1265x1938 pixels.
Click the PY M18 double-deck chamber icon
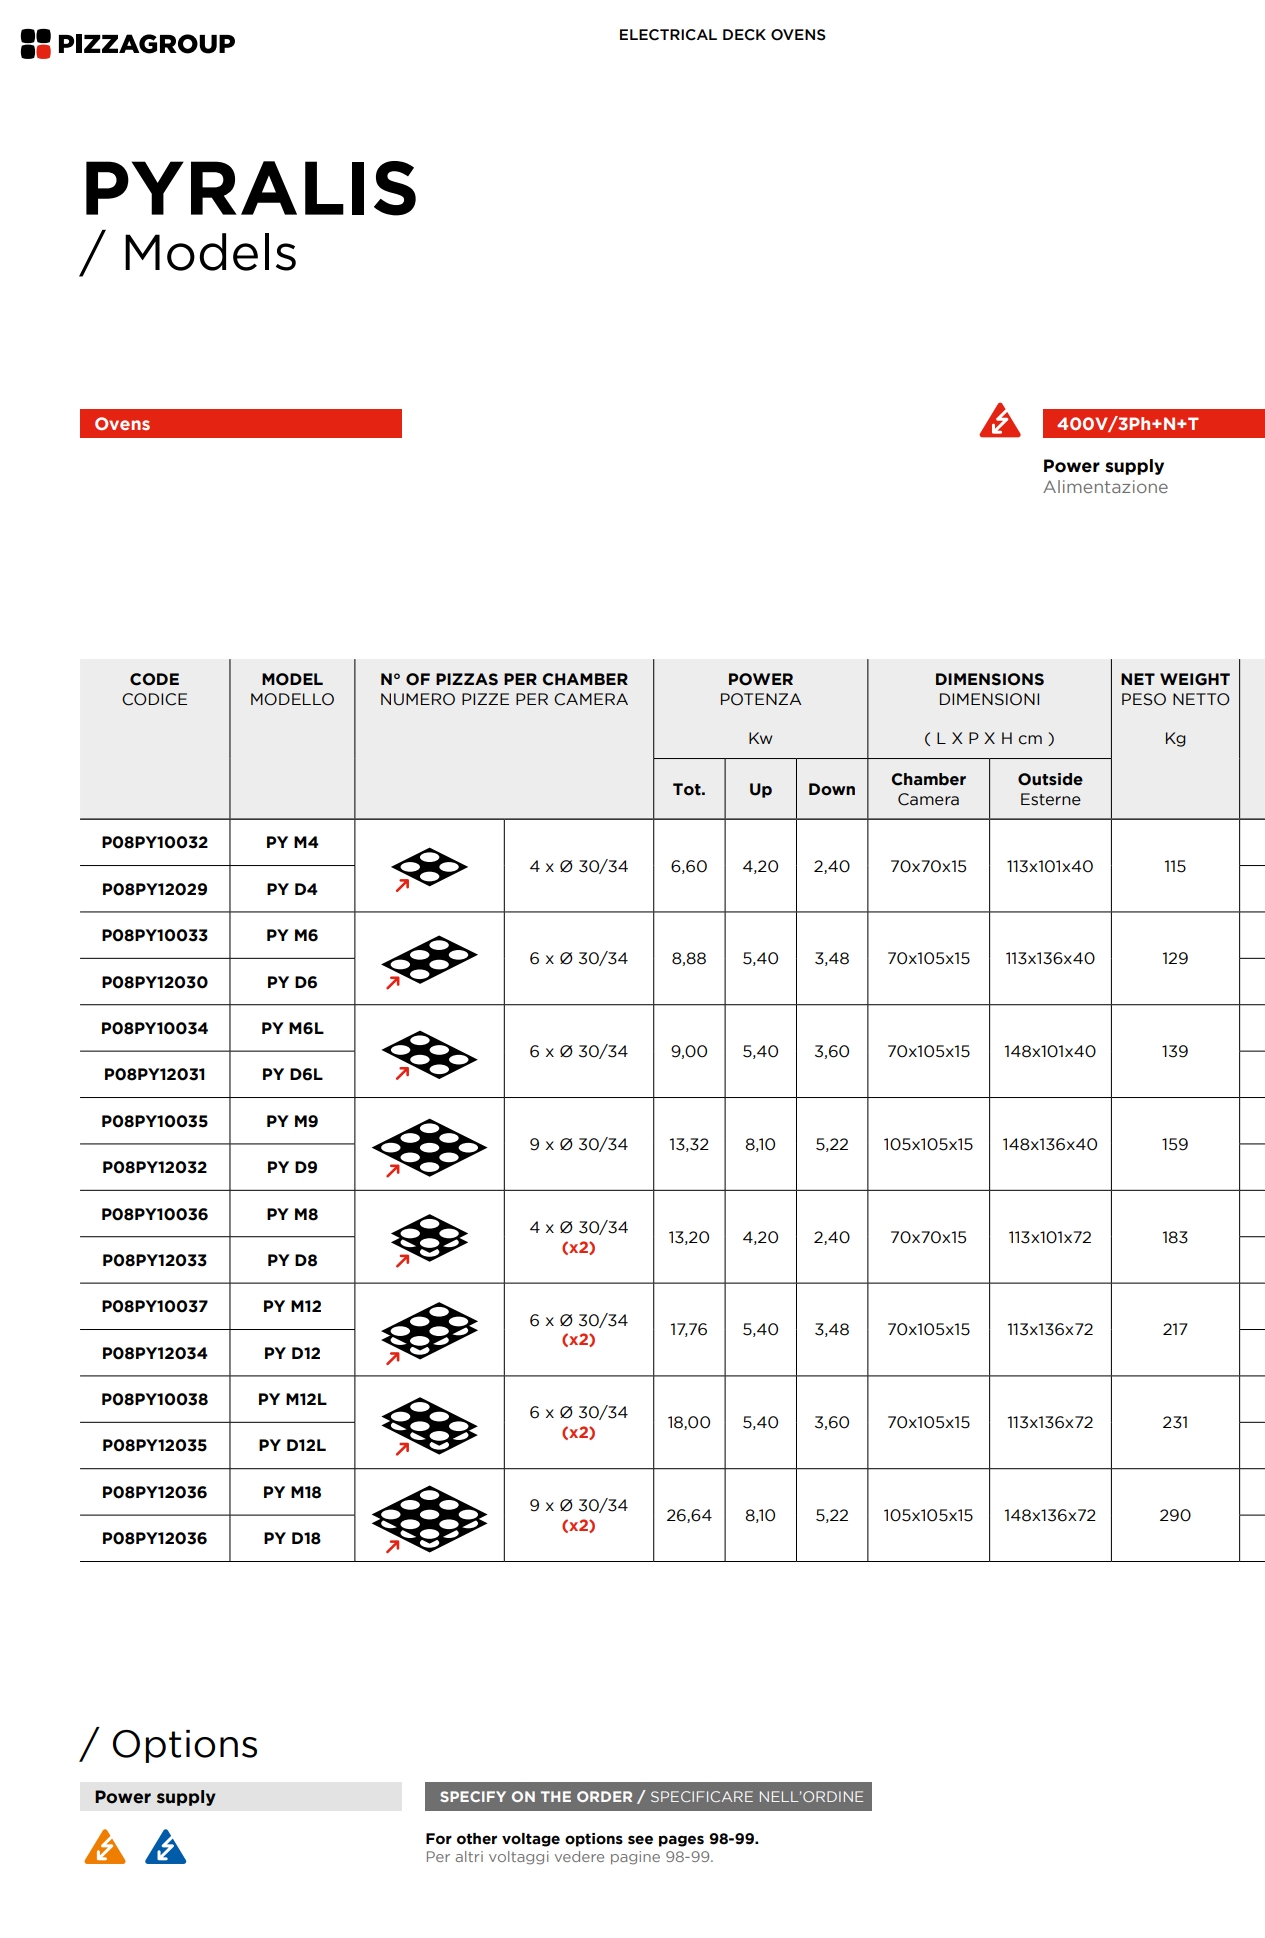coord(429,1516)
